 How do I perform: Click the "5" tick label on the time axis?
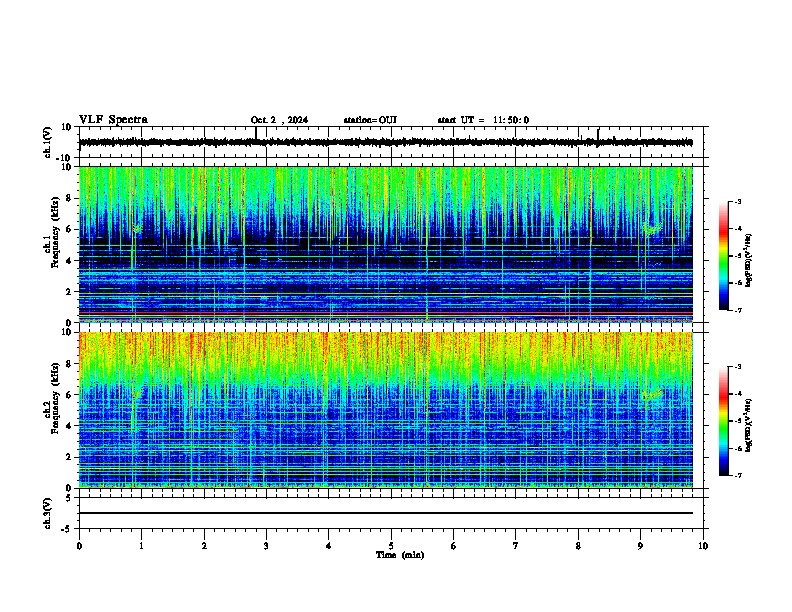pos(391,546)
